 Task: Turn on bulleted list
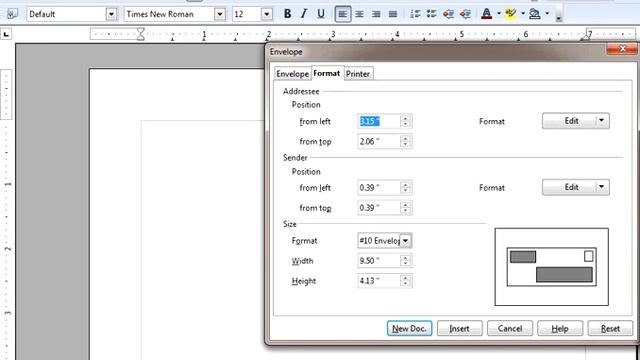pos(431,14)
